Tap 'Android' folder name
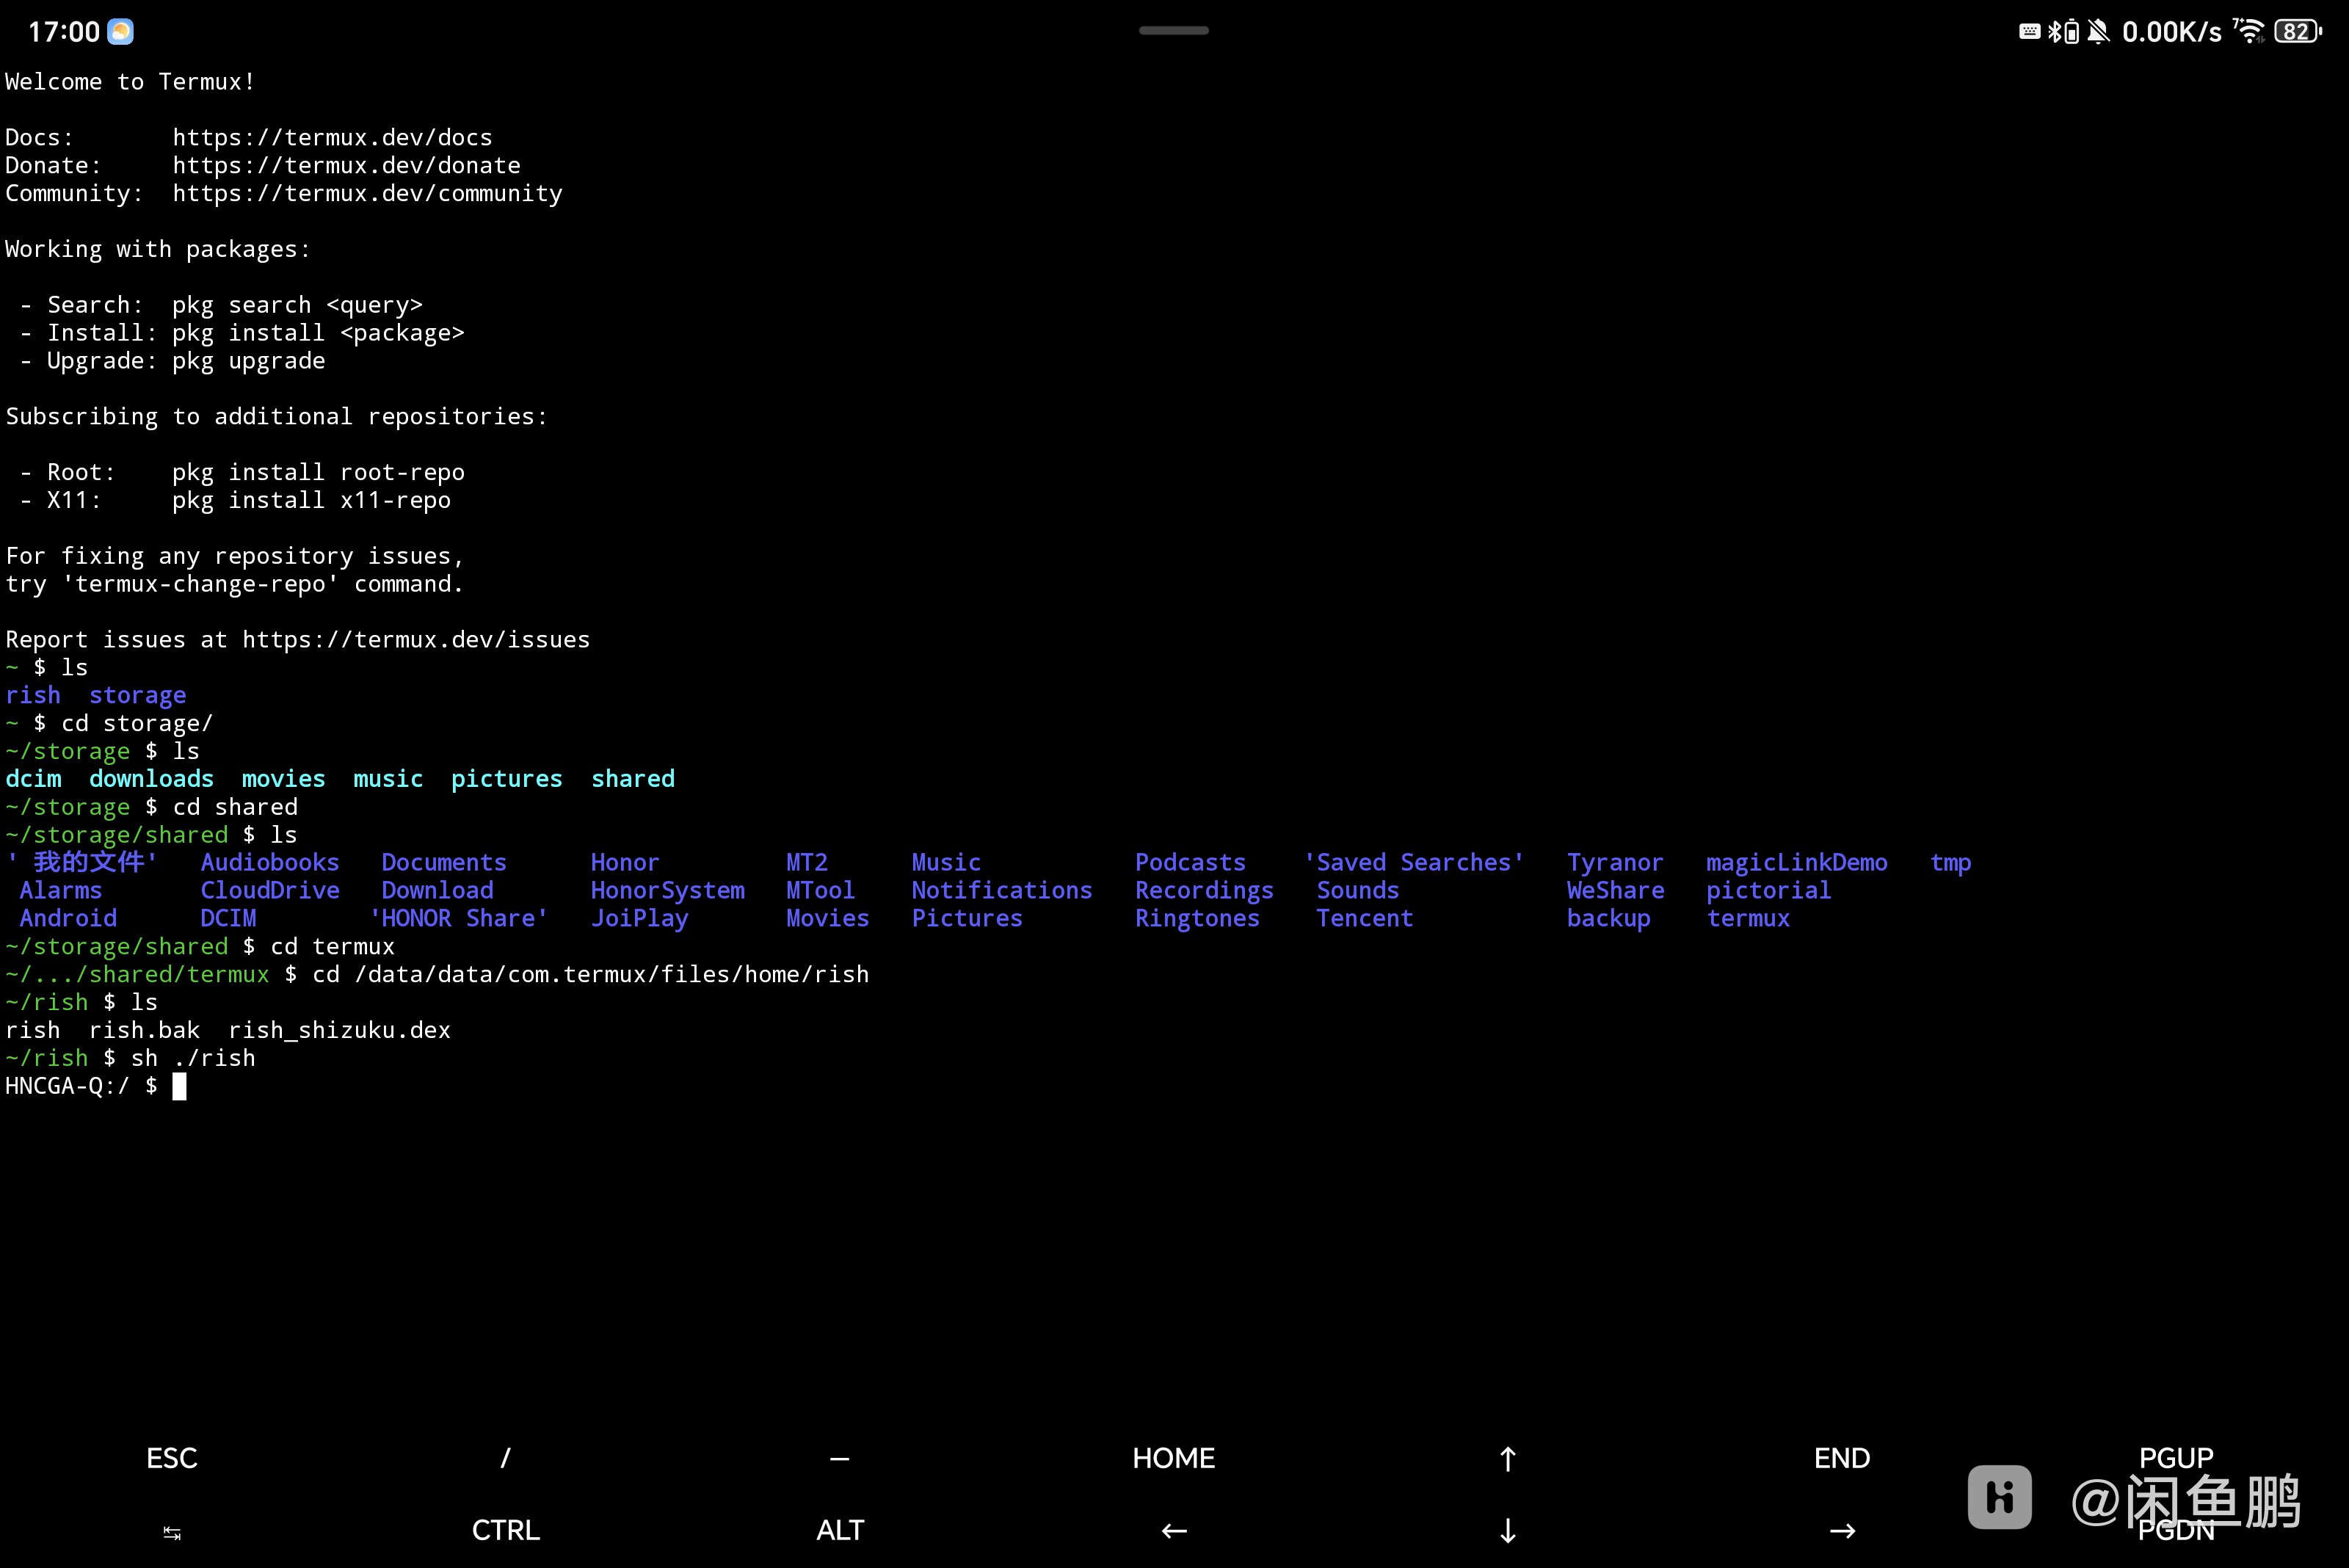Viewport: 2349px width, 1568px height. (x=68, y=918)
